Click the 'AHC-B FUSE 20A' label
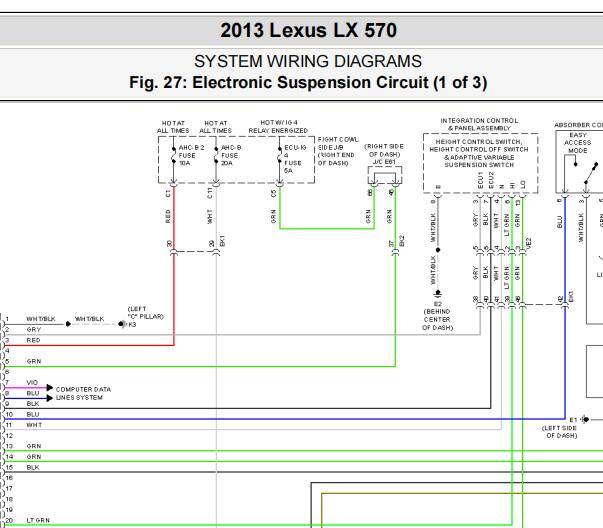Viewport: 603px width, 528px height. coord(231,155)
